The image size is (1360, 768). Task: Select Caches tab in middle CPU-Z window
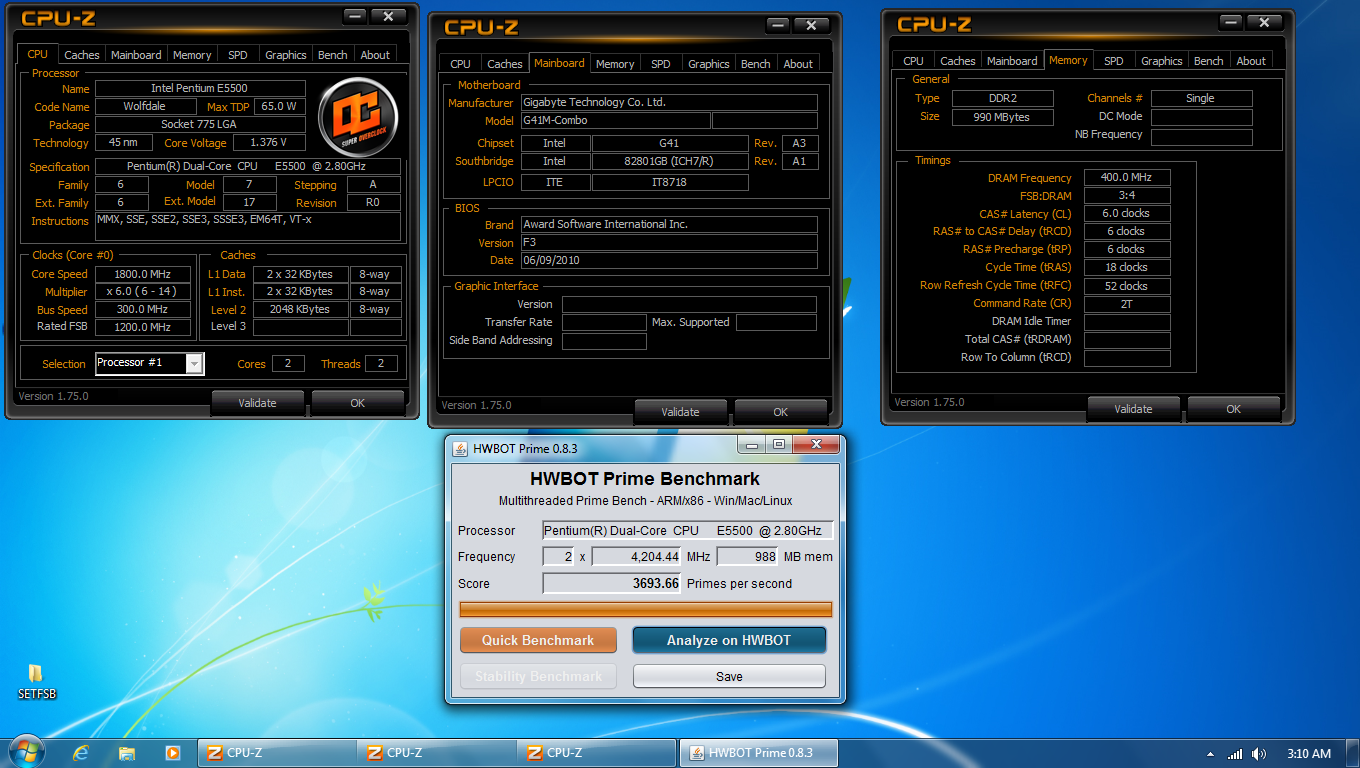coord(505,64)
